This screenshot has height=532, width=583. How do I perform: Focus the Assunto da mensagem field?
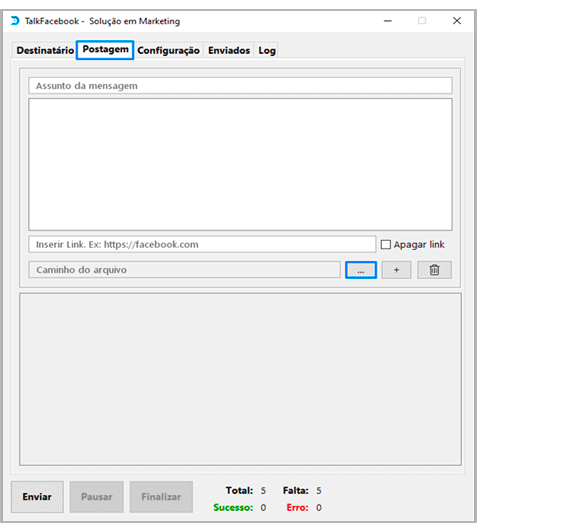pyautogui.click(x=240, y=86)
